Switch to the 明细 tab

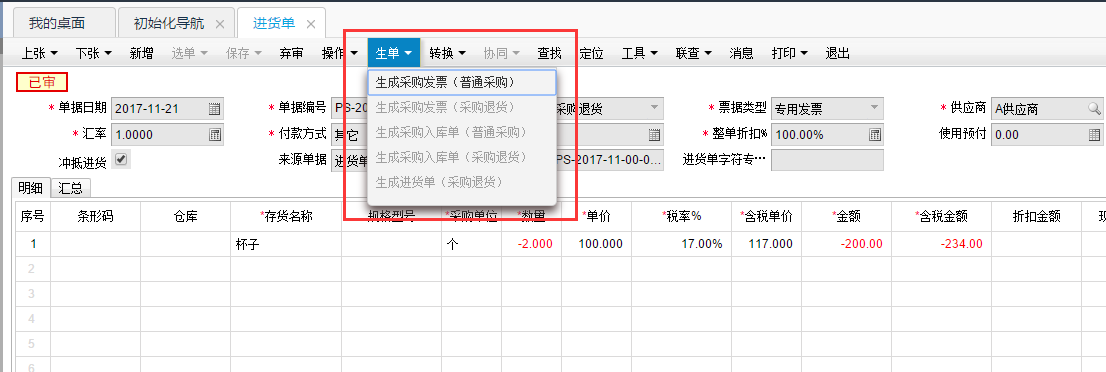(31, 188)
